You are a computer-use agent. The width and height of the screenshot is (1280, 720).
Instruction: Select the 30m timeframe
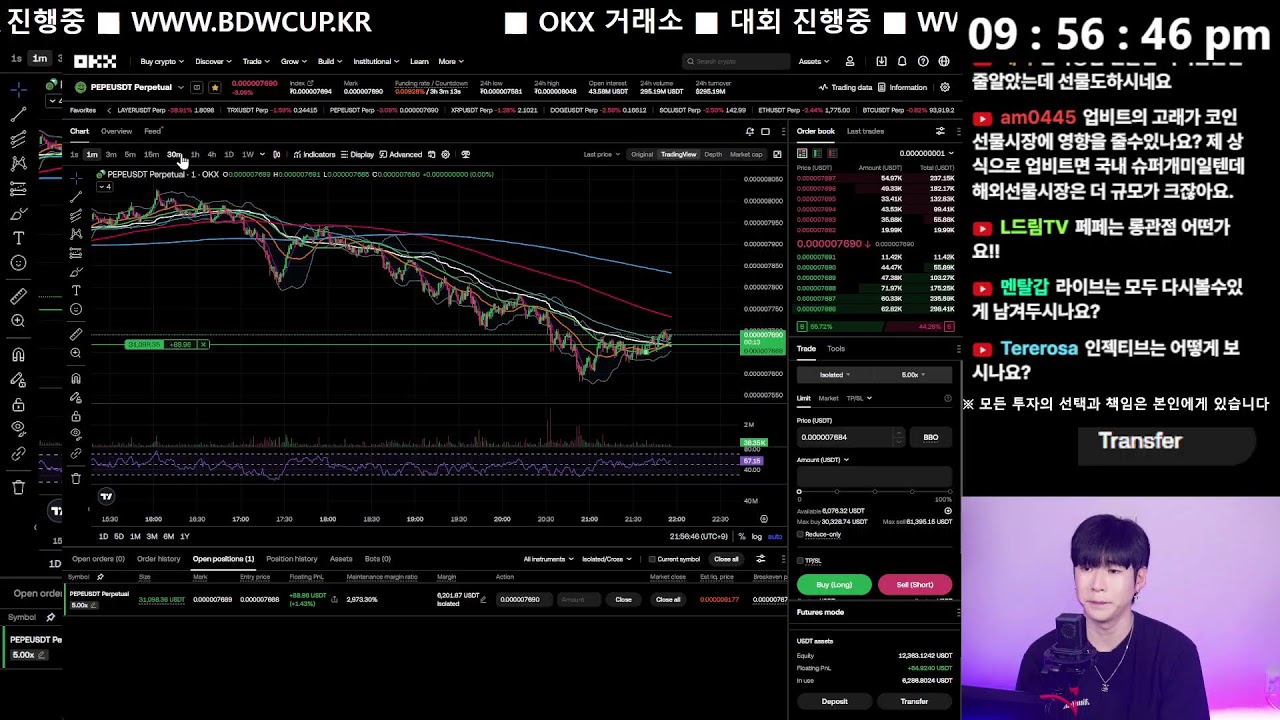tap(173, 154)
